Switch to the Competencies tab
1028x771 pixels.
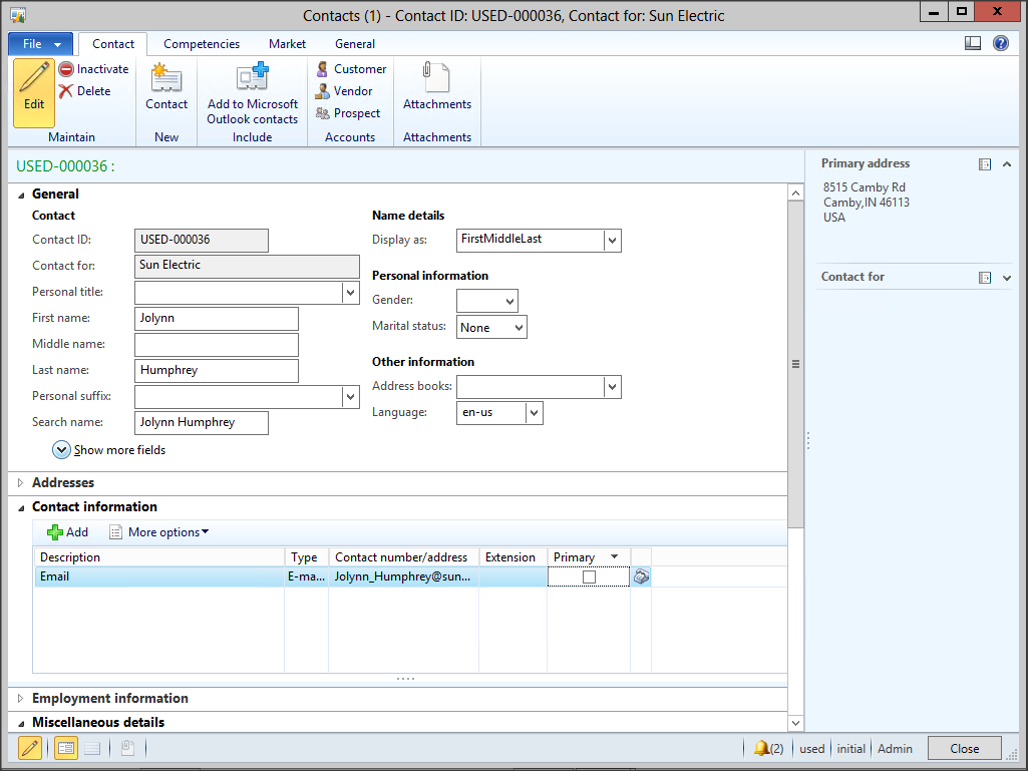coord(201,44)
